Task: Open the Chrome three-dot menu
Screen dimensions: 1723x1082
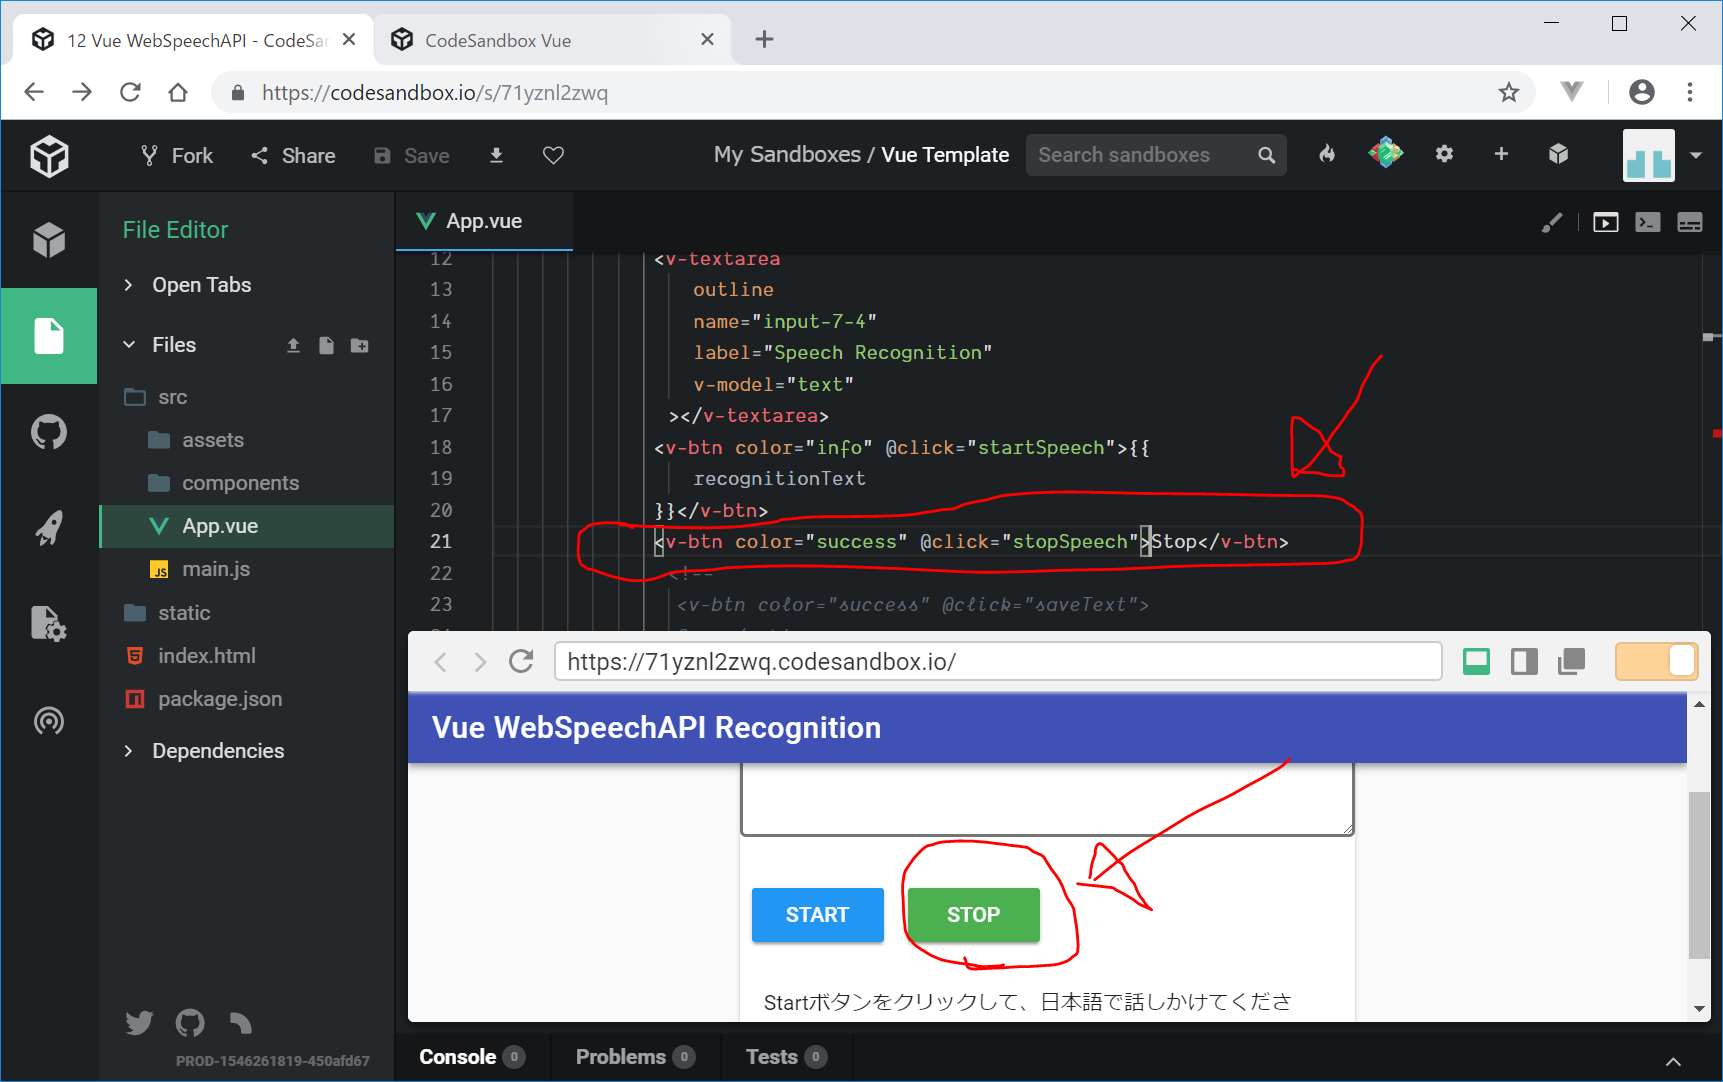Action: (1690, 92)
